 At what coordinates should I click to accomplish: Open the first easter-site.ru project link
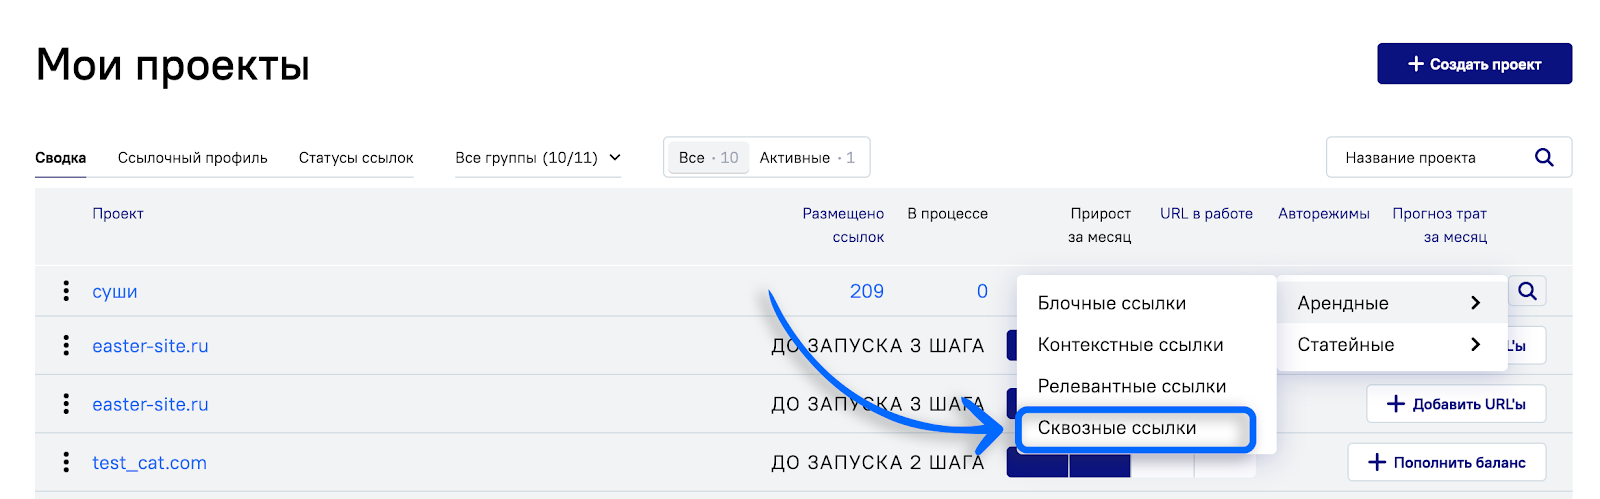[x=150, y=346]
